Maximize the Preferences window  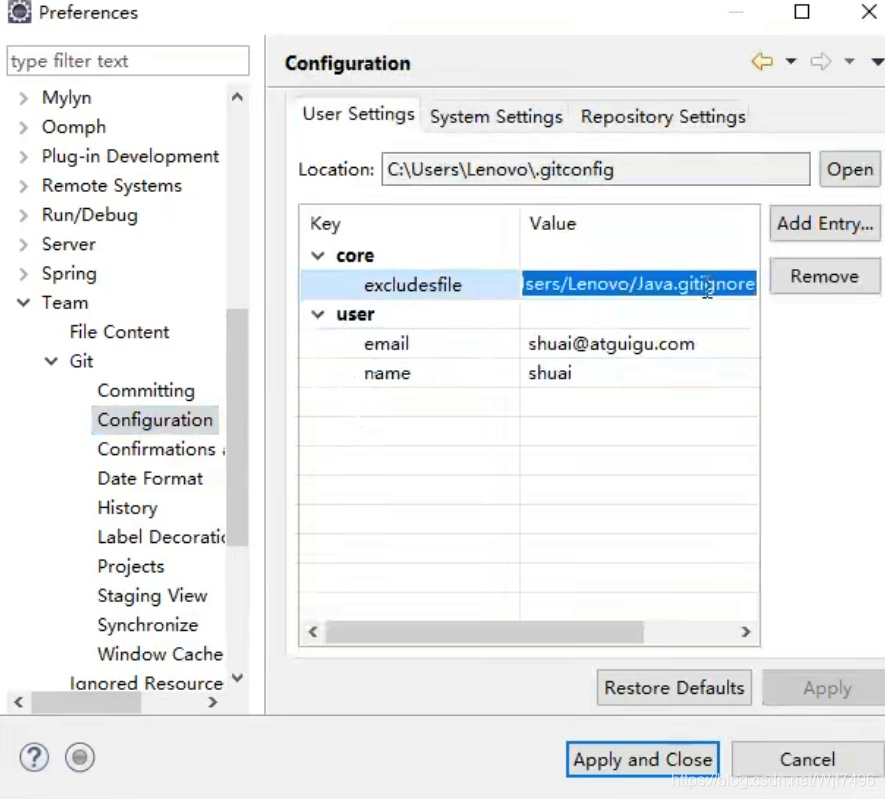coord(801,11)
